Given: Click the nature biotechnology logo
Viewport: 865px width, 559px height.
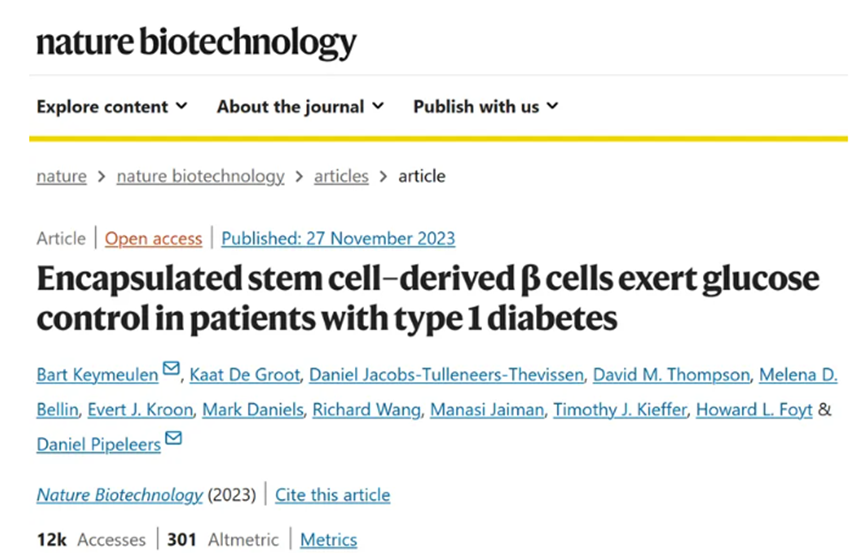Looking at the screenshot, I should 196,42.
